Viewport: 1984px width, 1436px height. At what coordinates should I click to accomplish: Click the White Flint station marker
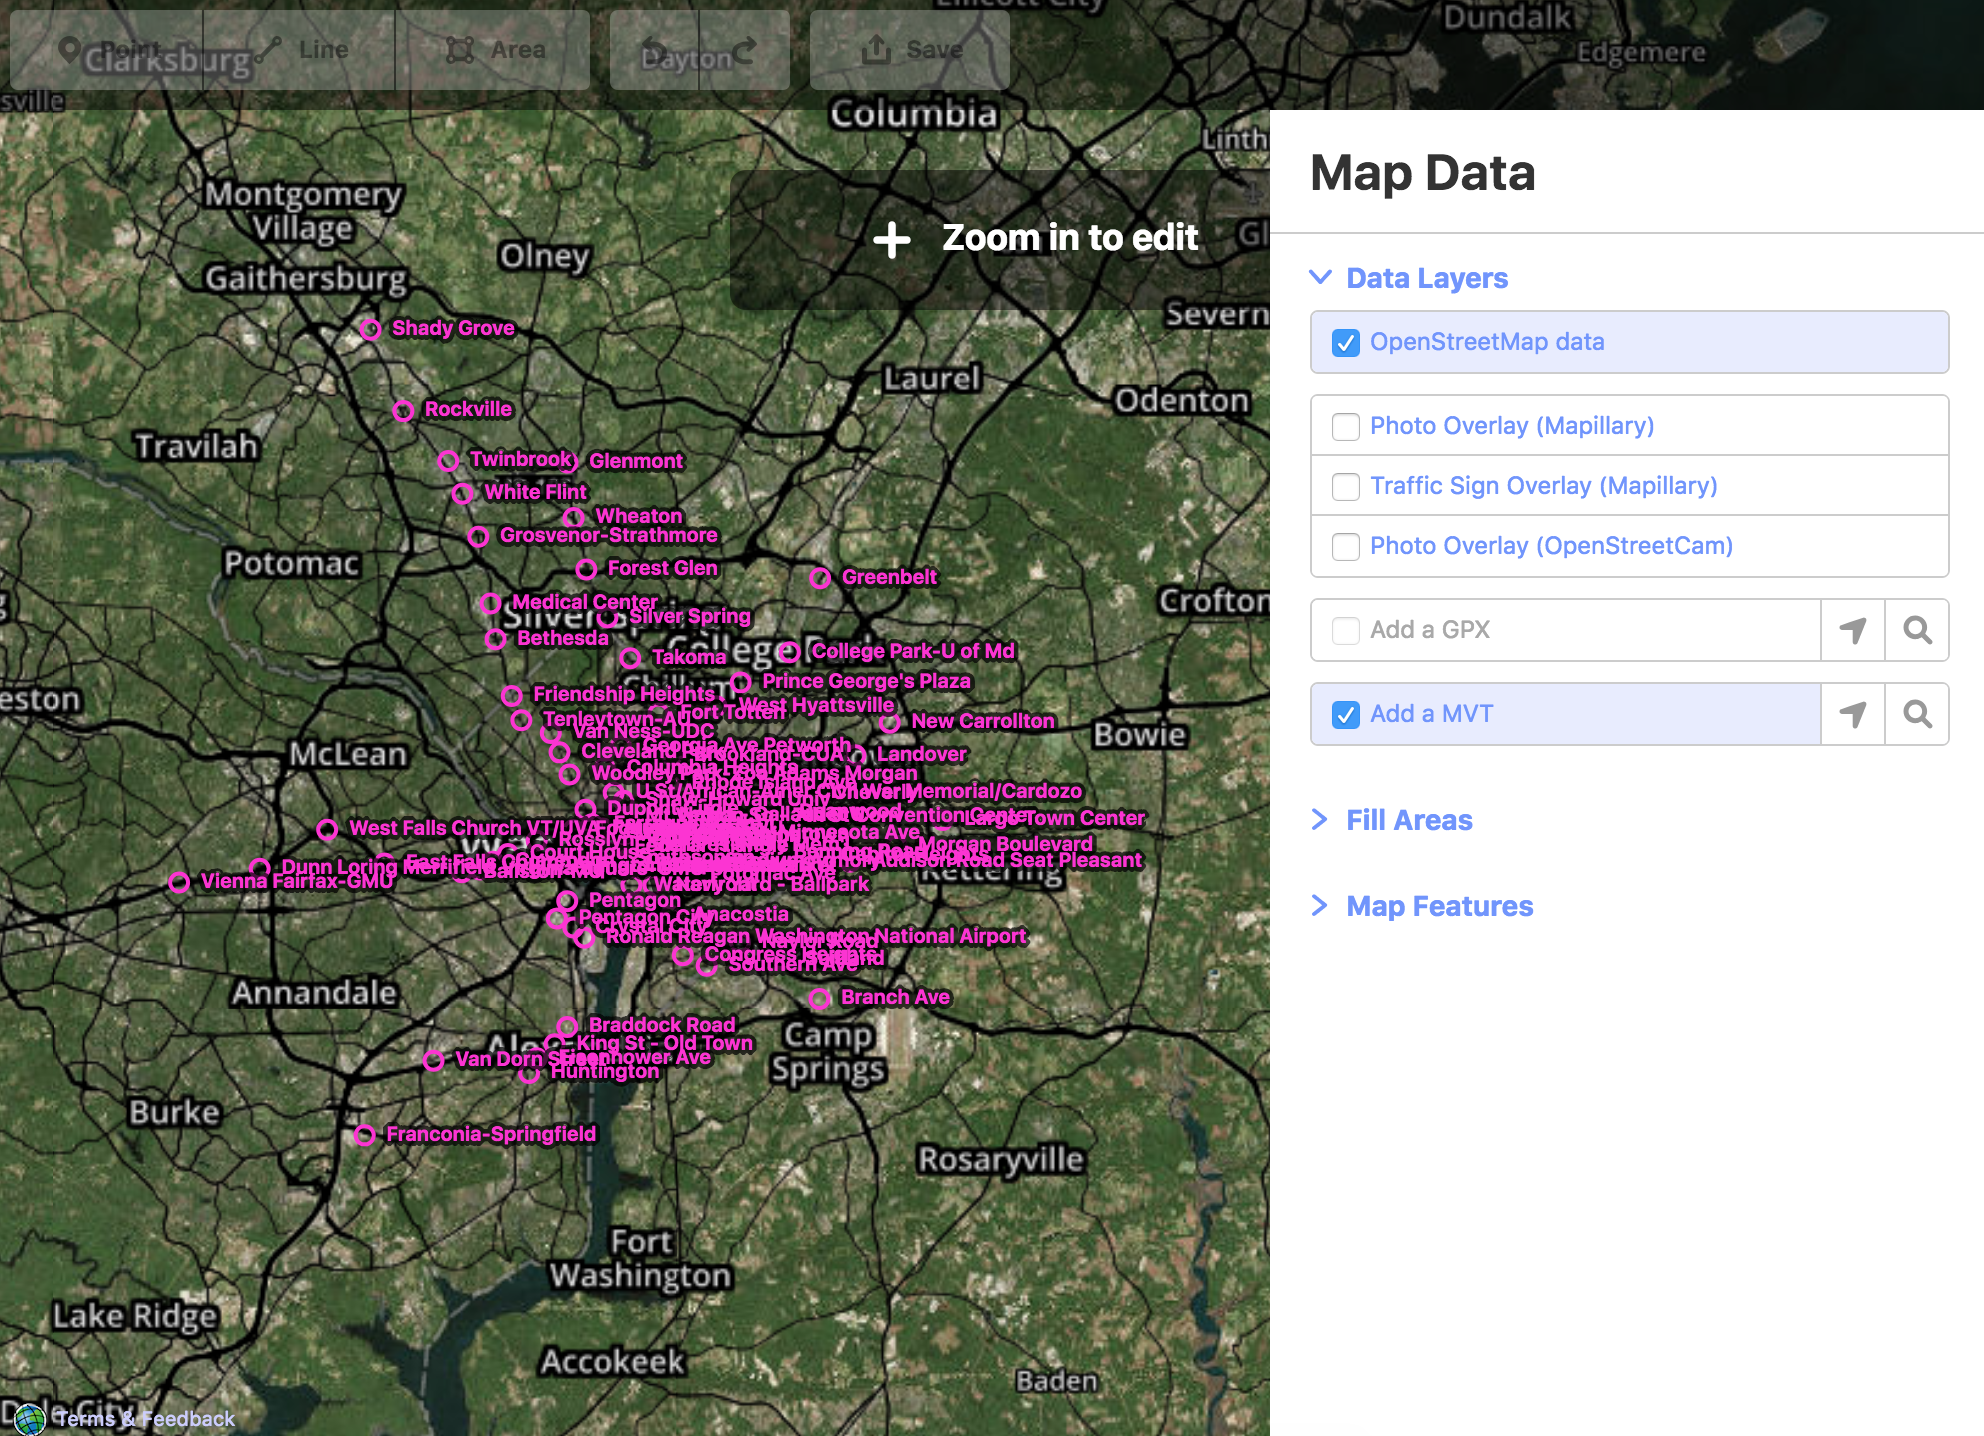pos(462,494)
